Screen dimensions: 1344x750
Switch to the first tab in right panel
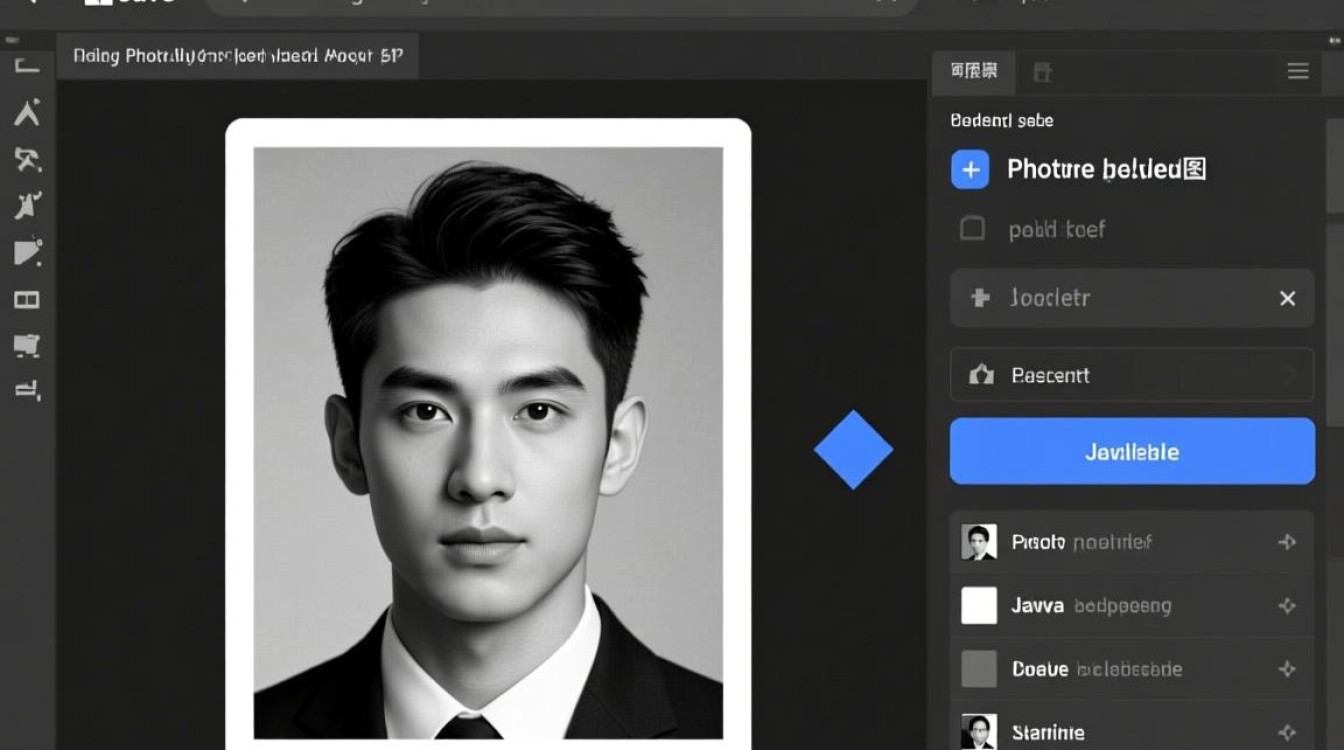coord(973,71)
